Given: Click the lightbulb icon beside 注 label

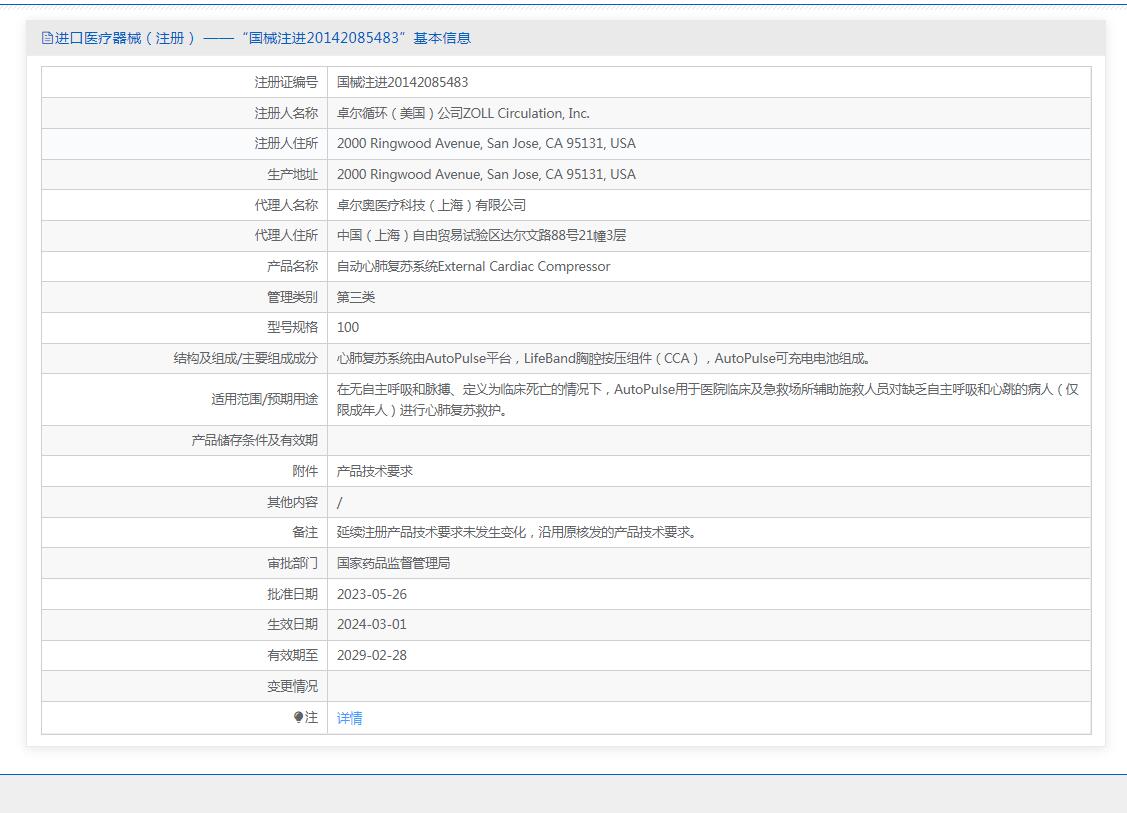Looking at the screenshot, I should [298, 717].
